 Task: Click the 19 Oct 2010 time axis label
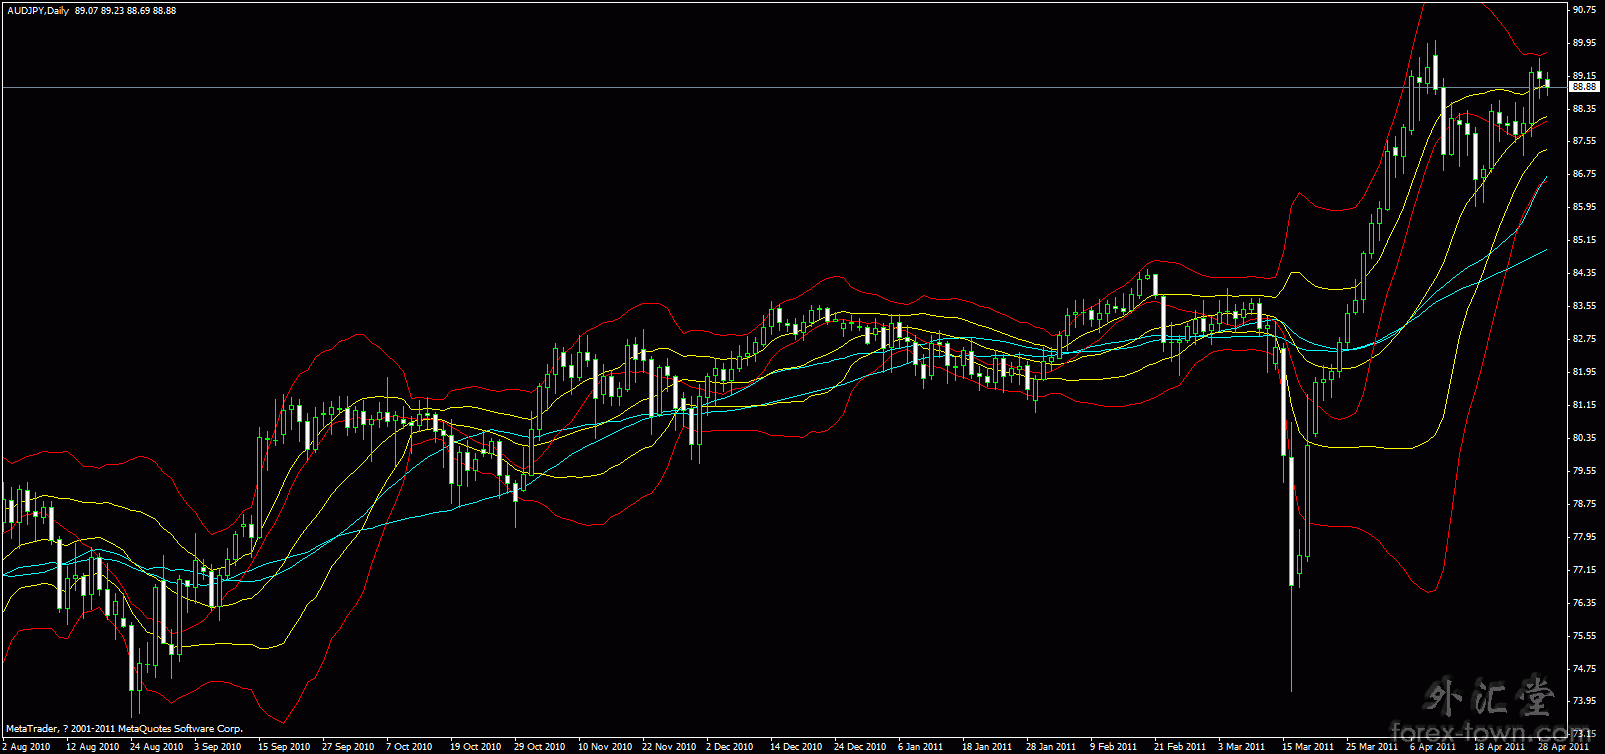pyautogui.click(x=476, y=746)
